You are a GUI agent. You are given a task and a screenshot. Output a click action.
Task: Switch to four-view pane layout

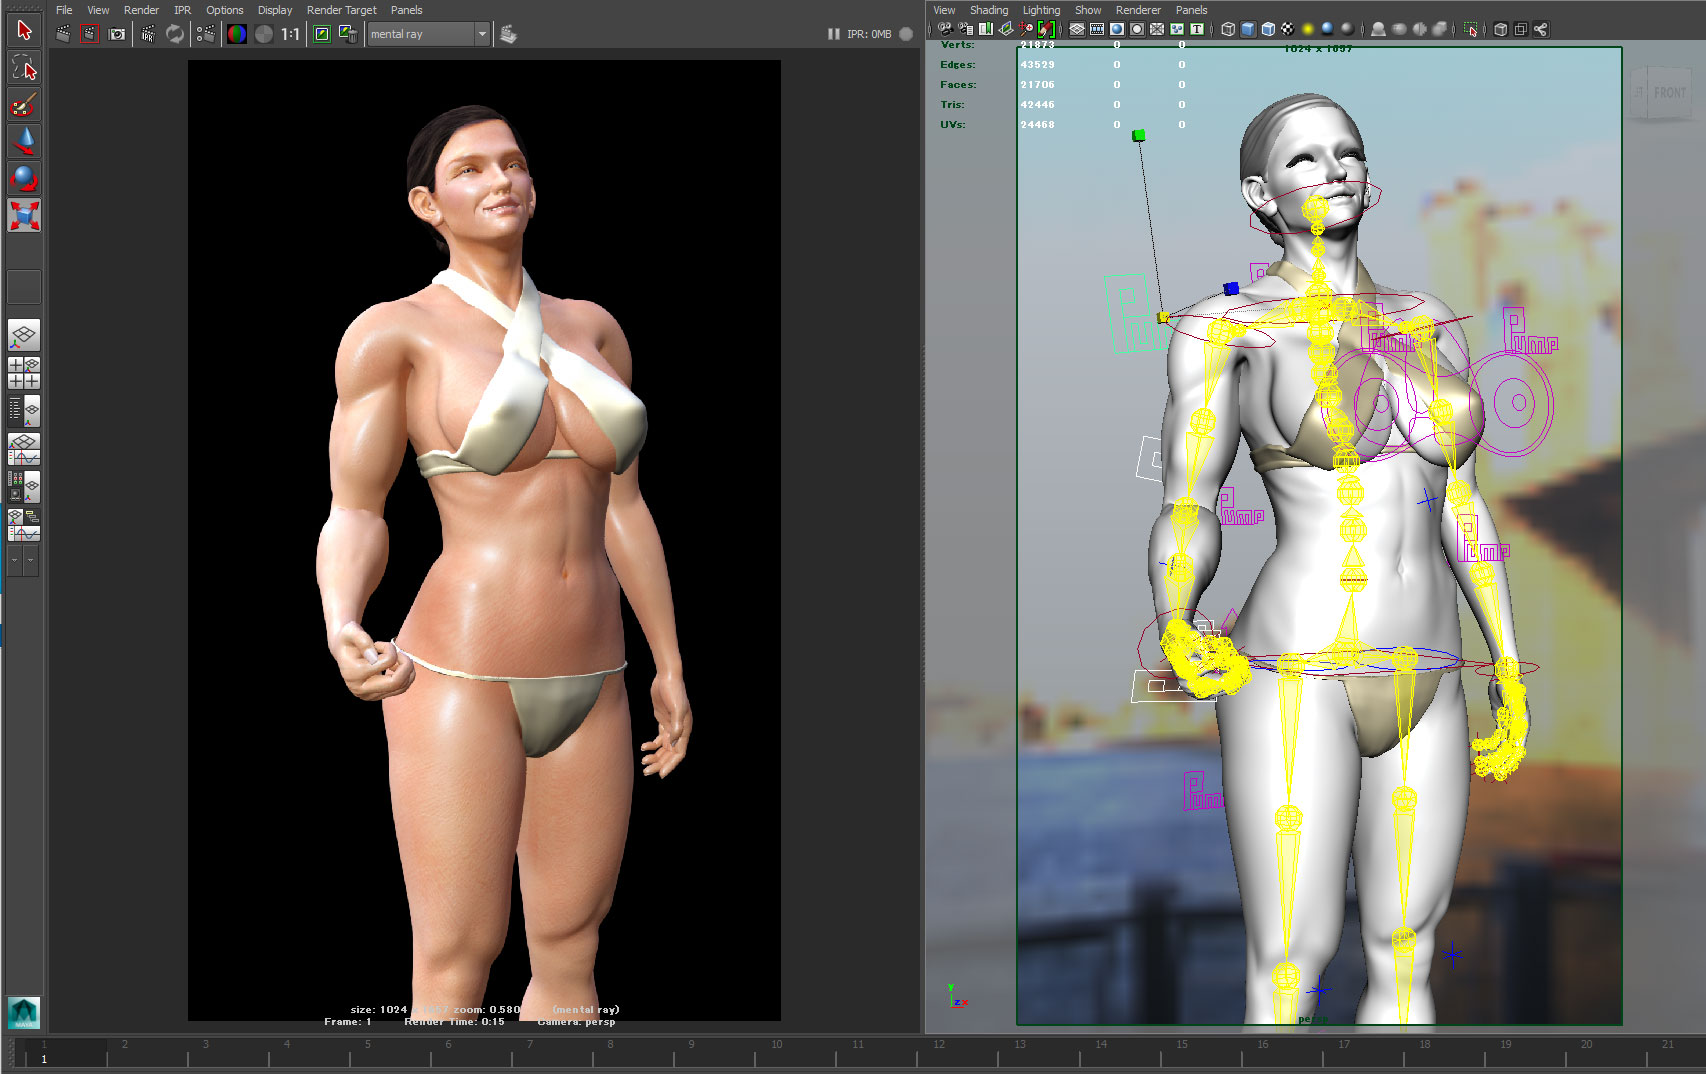coord(24,373)
